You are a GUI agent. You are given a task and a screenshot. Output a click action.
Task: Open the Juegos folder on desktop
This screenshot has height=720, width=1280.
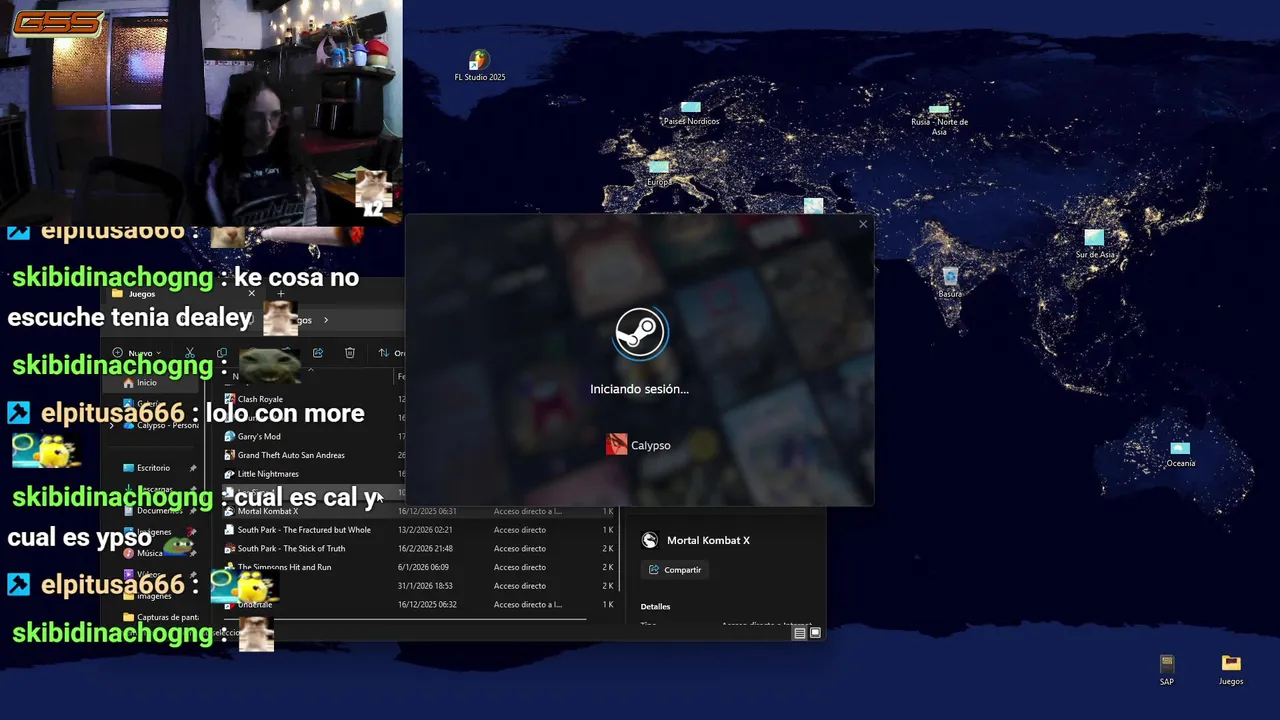pyautogui.click(x=1231, y=670)
